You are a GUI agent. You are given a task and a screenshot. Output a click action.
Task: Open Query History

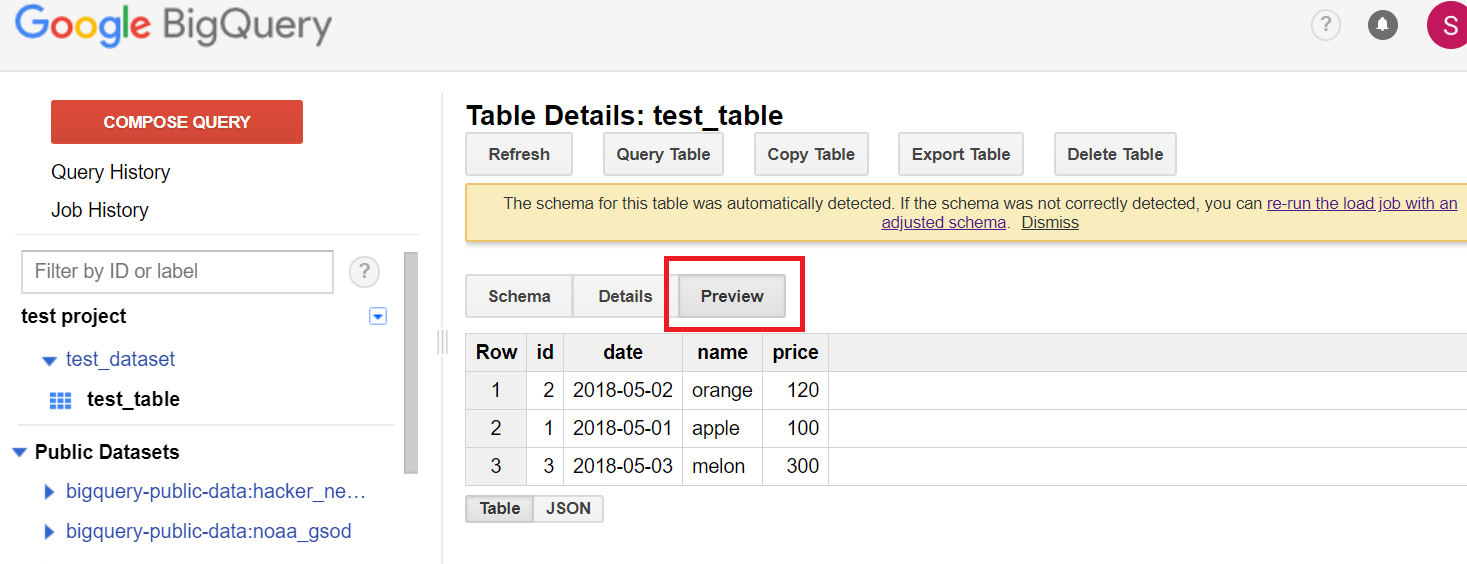[111, 172]
